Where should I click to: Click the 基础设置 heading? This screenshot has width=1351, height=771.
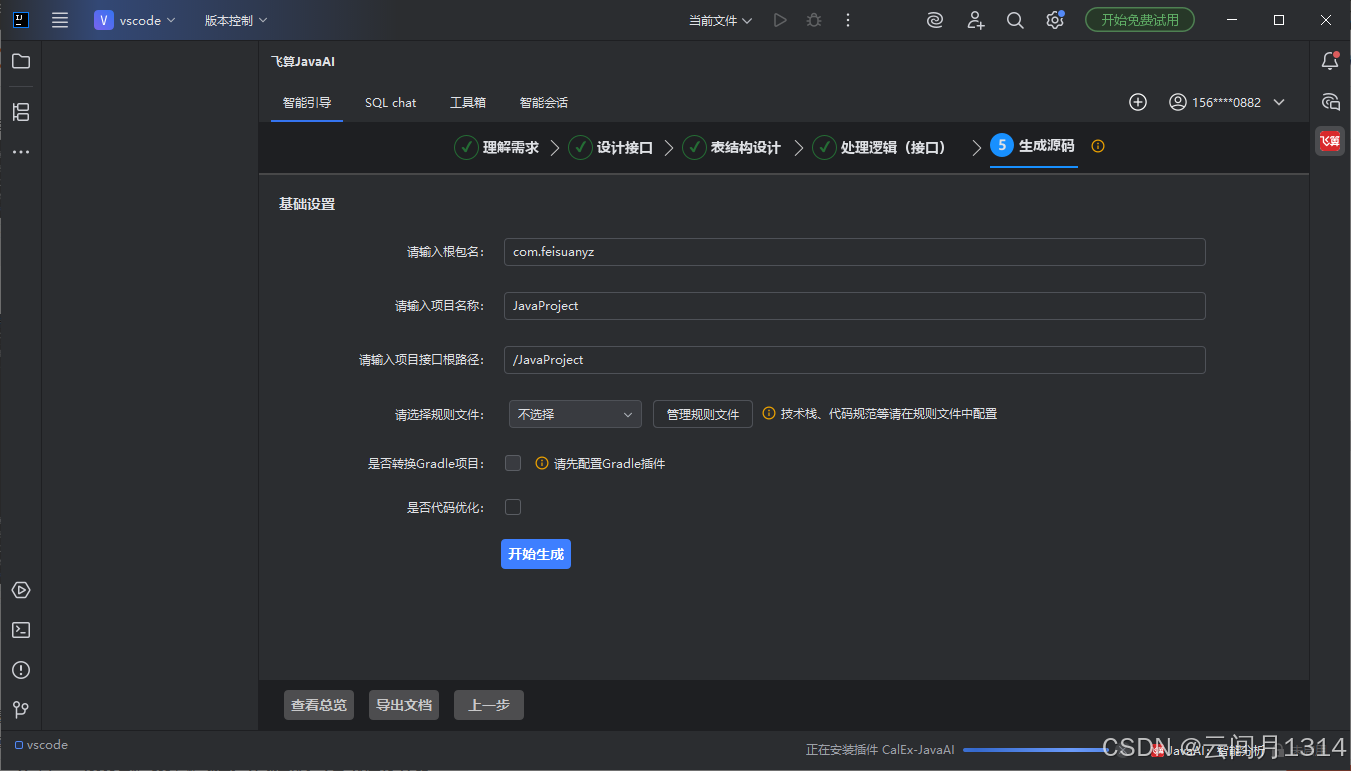point(307,204)
